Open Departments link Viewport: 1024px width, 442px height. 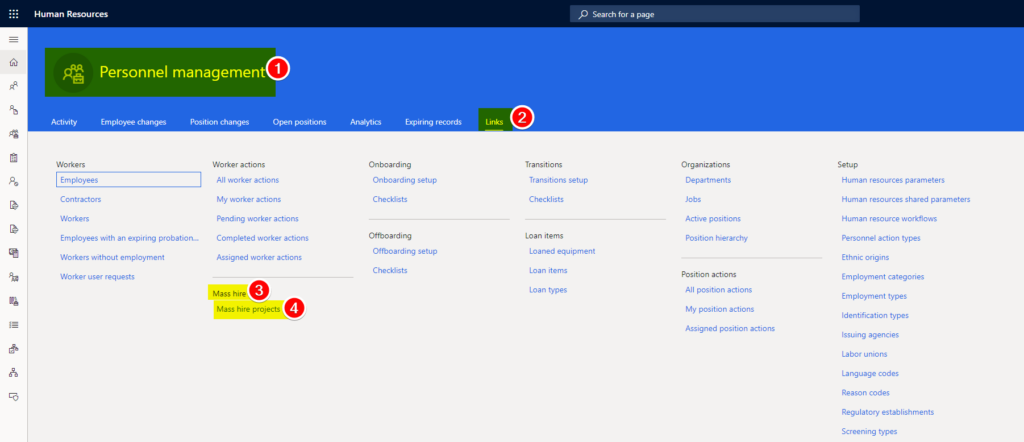708,180
